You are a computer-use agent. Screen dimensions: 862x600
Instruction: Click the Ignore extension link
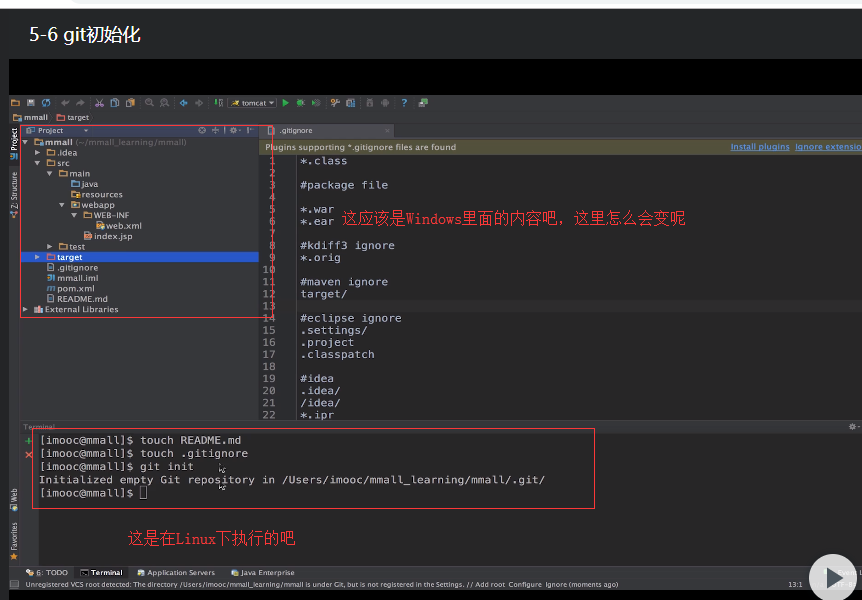[x=828, y=147]
